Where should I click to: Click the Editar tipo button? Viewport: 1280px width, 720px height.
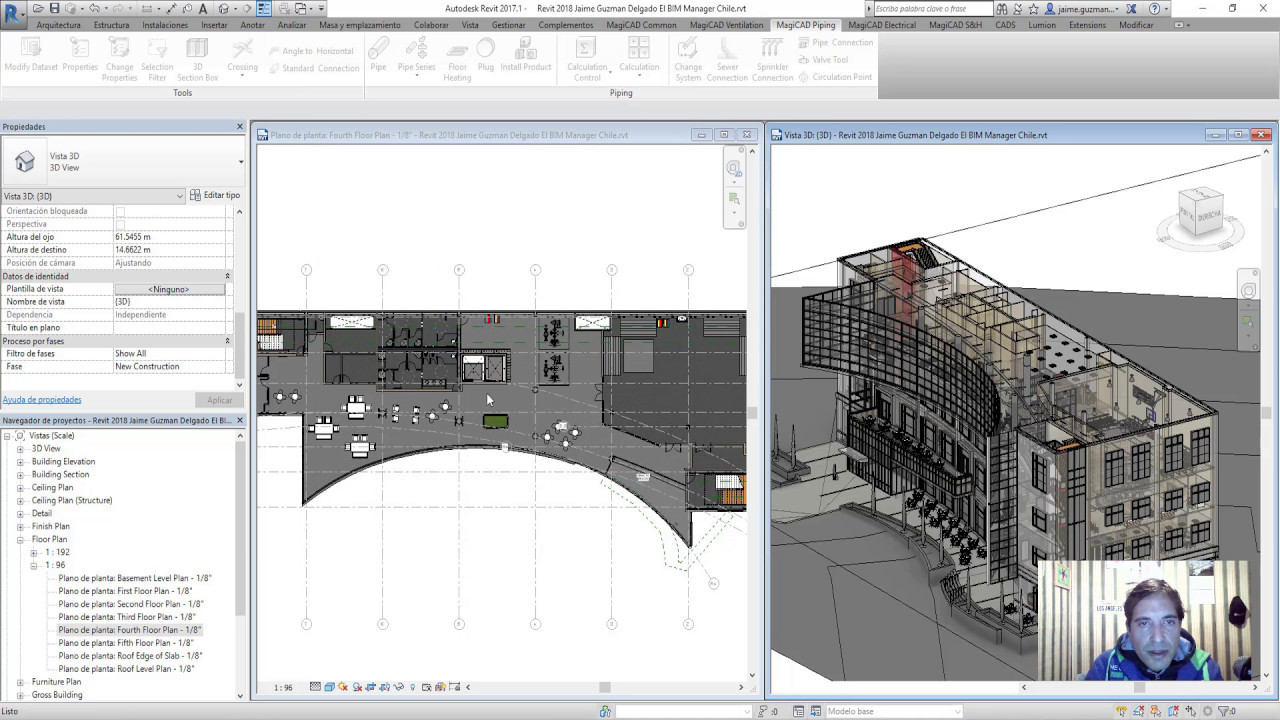click(x=215, y=196)
